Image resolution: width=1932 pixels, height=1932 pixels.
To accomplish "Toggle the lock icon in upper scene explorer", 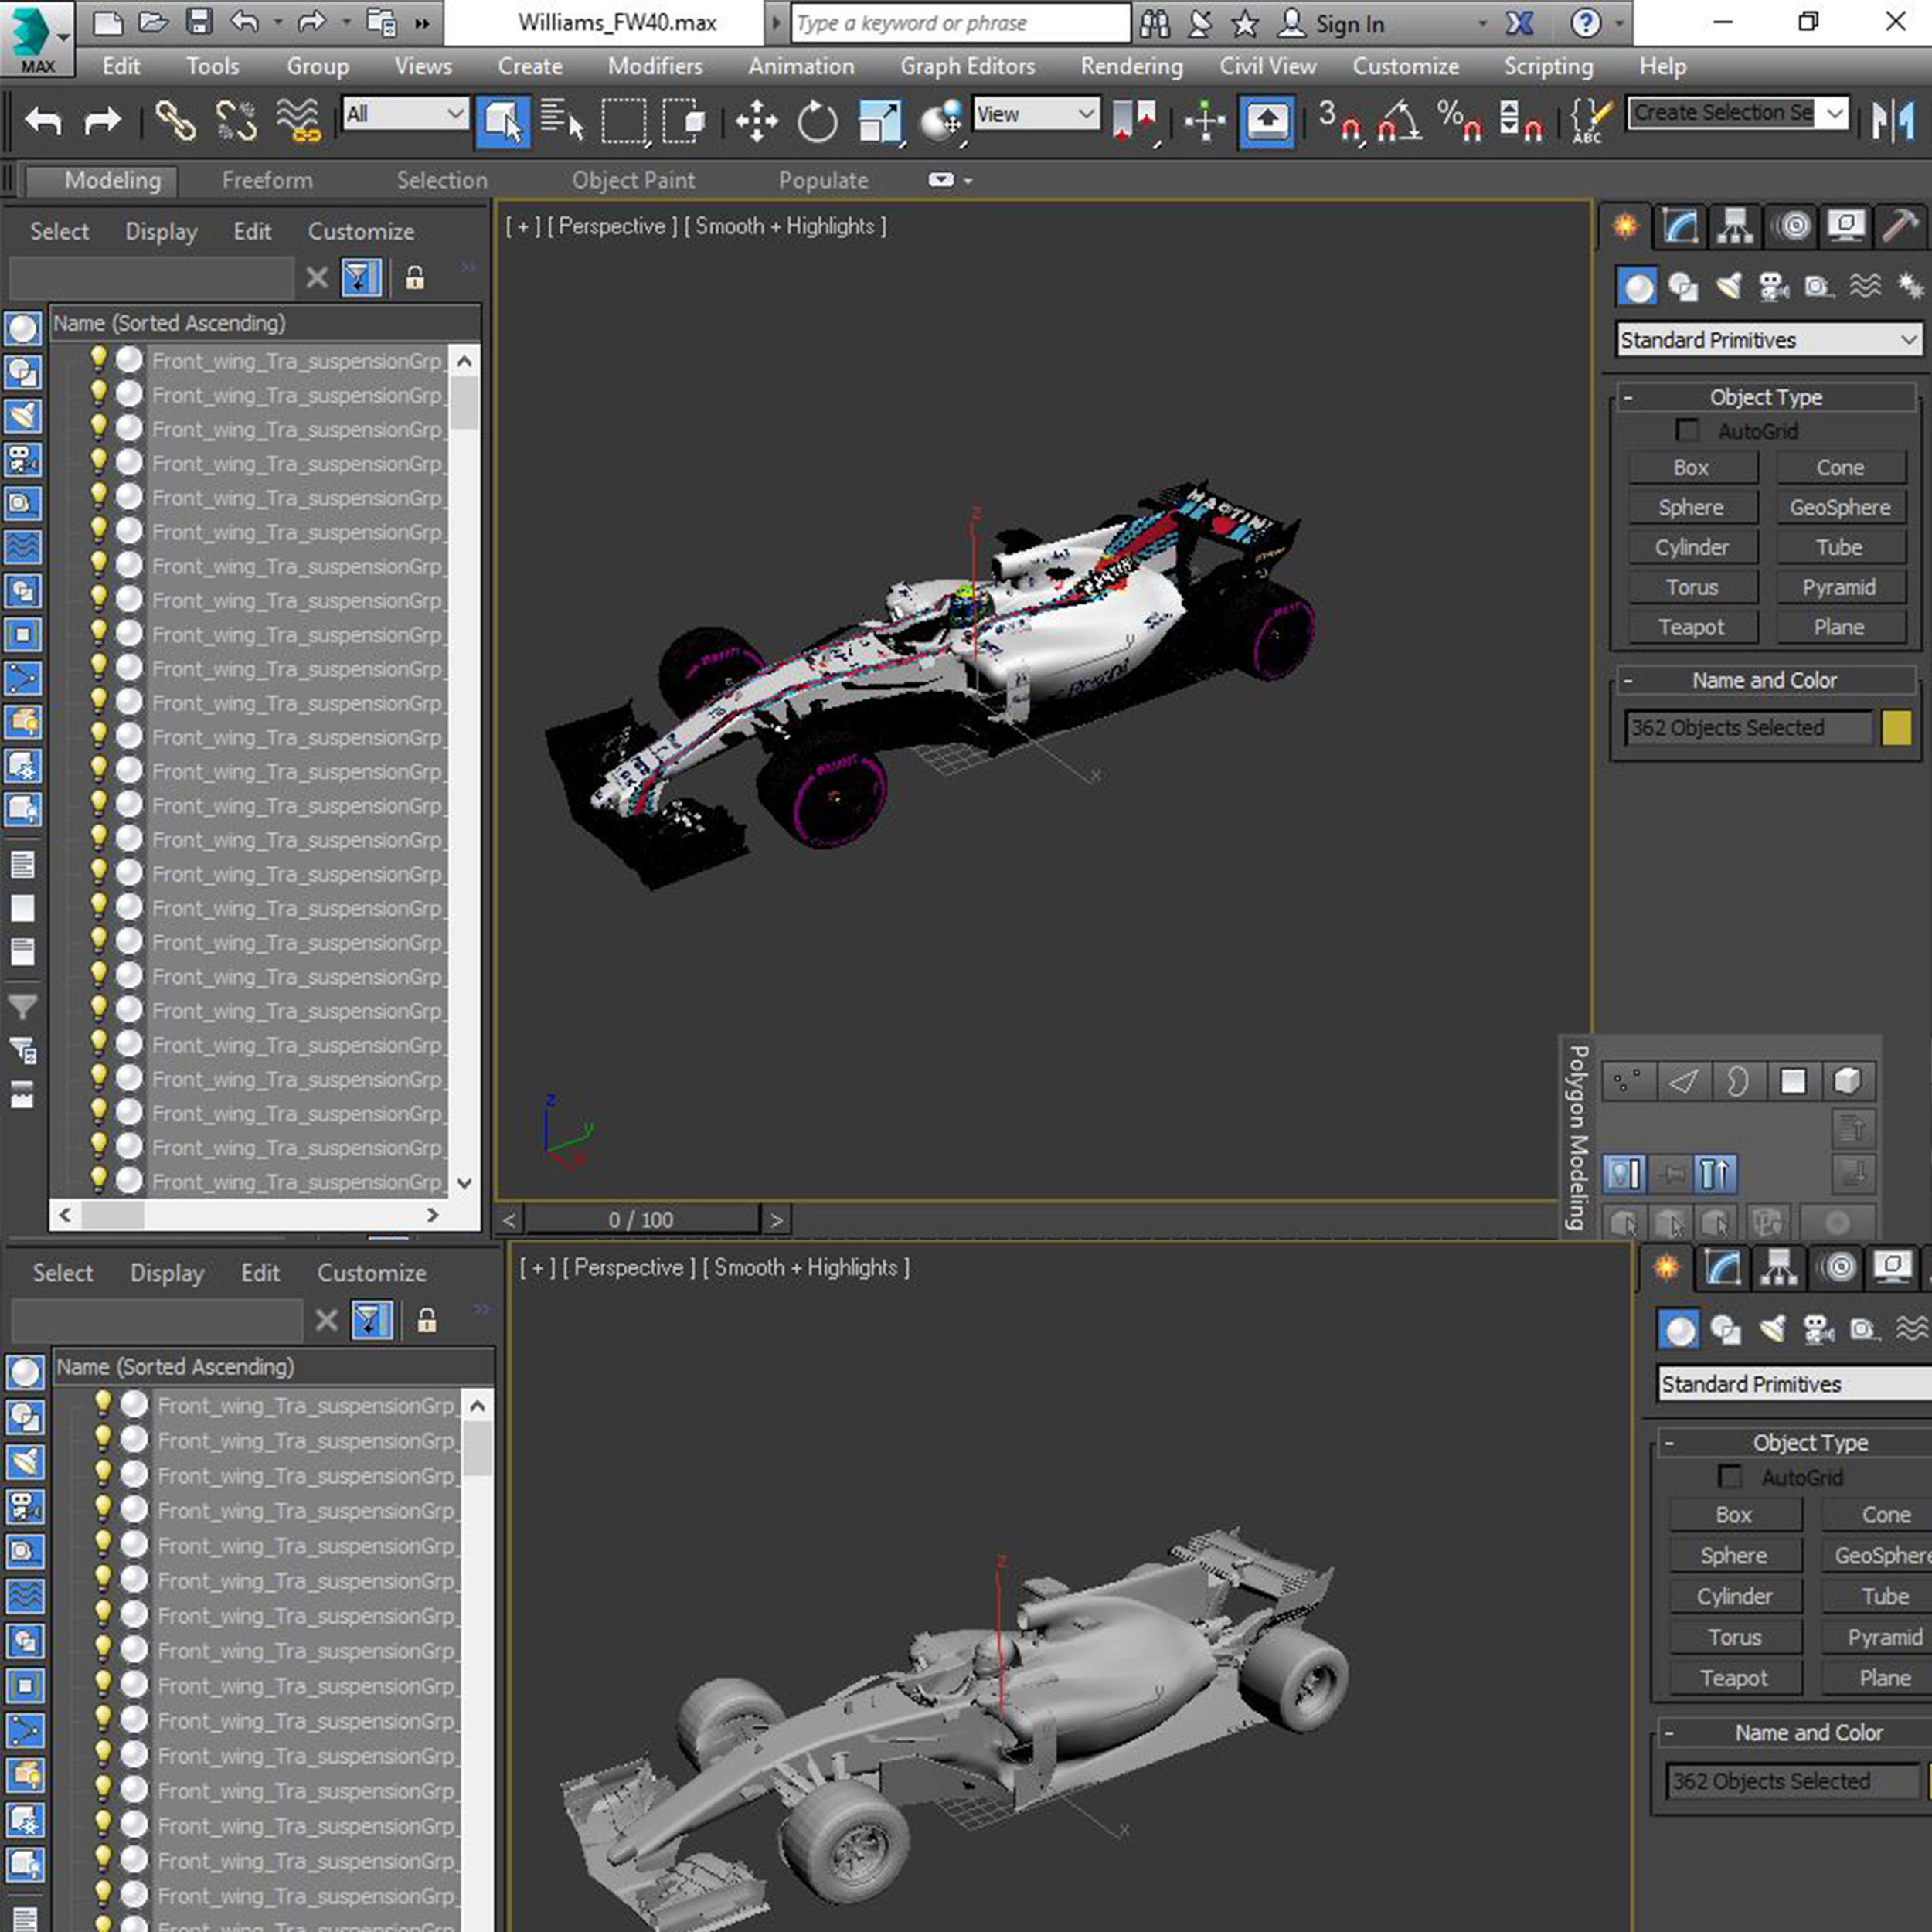I will (x=415, y=278).
